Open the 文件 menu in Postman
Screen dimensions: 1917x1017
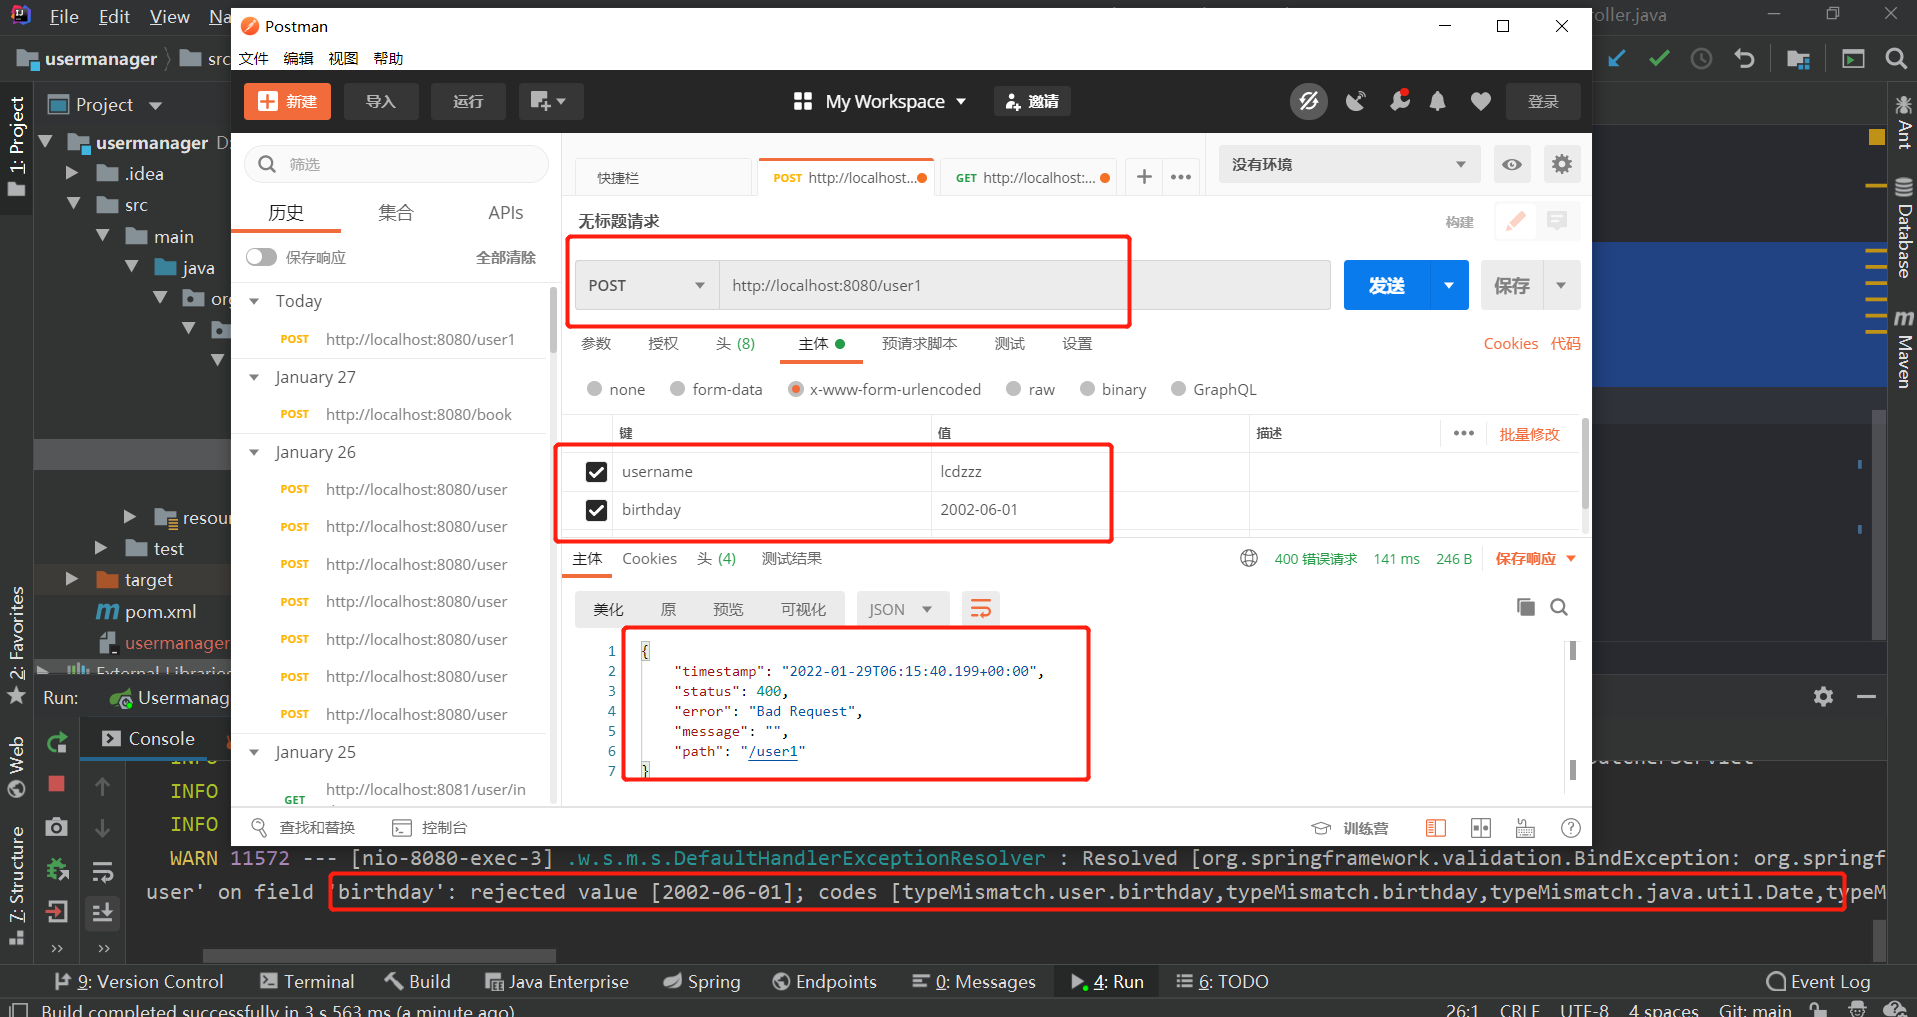[x=253, y=58]
